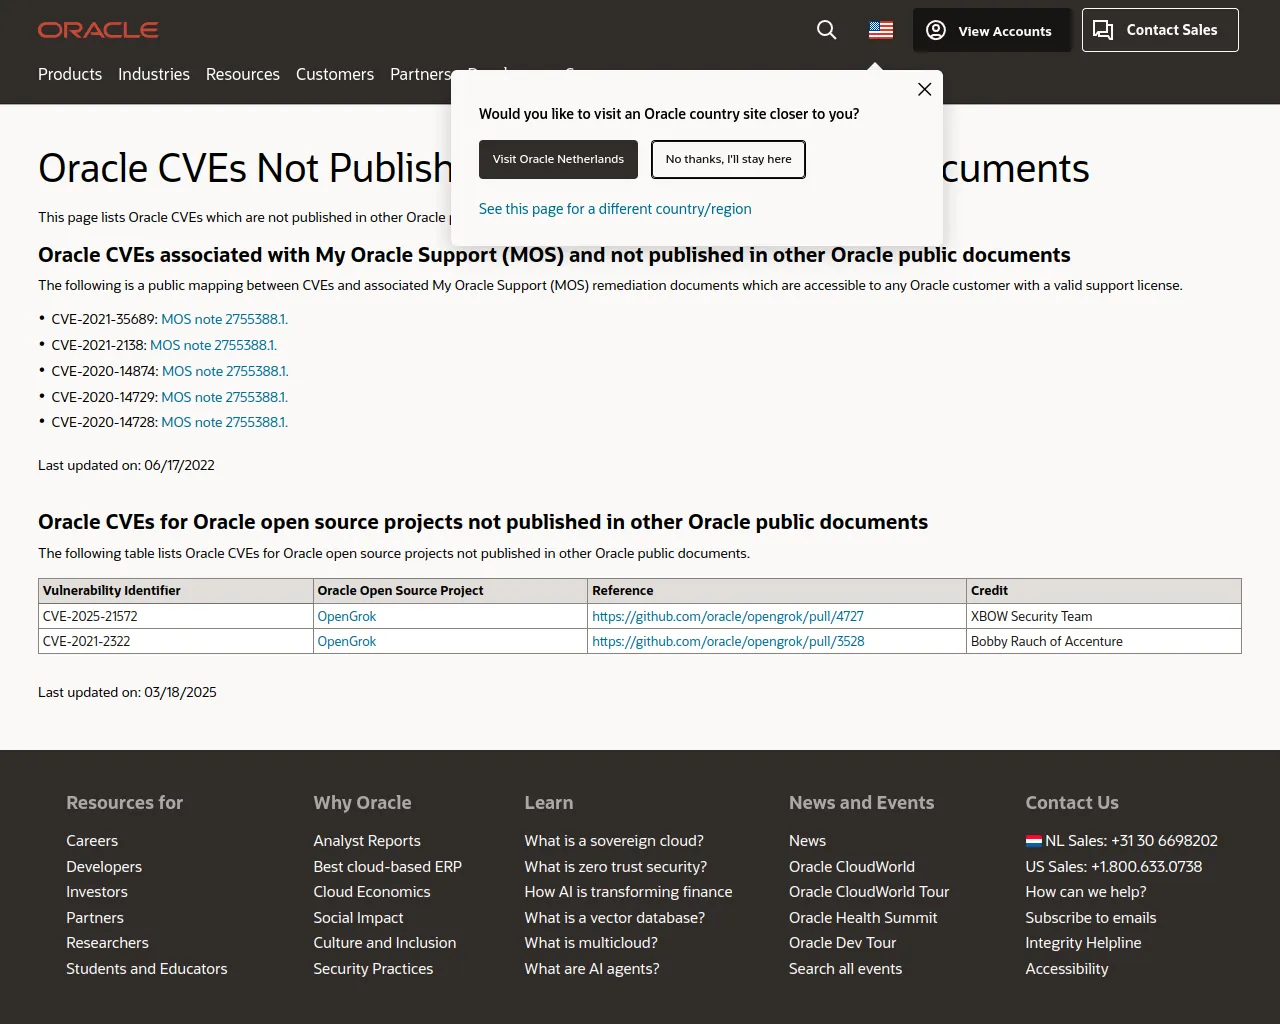This screenshot has height=1024, width=1280.
Task: Click Vulnerability Identifier column header
Action: (x=176, y=590)
